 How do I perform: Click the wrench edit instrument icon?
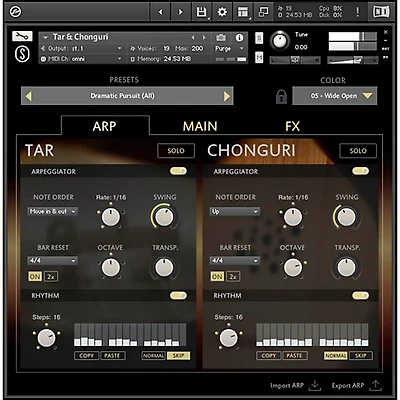coord(22,36)
